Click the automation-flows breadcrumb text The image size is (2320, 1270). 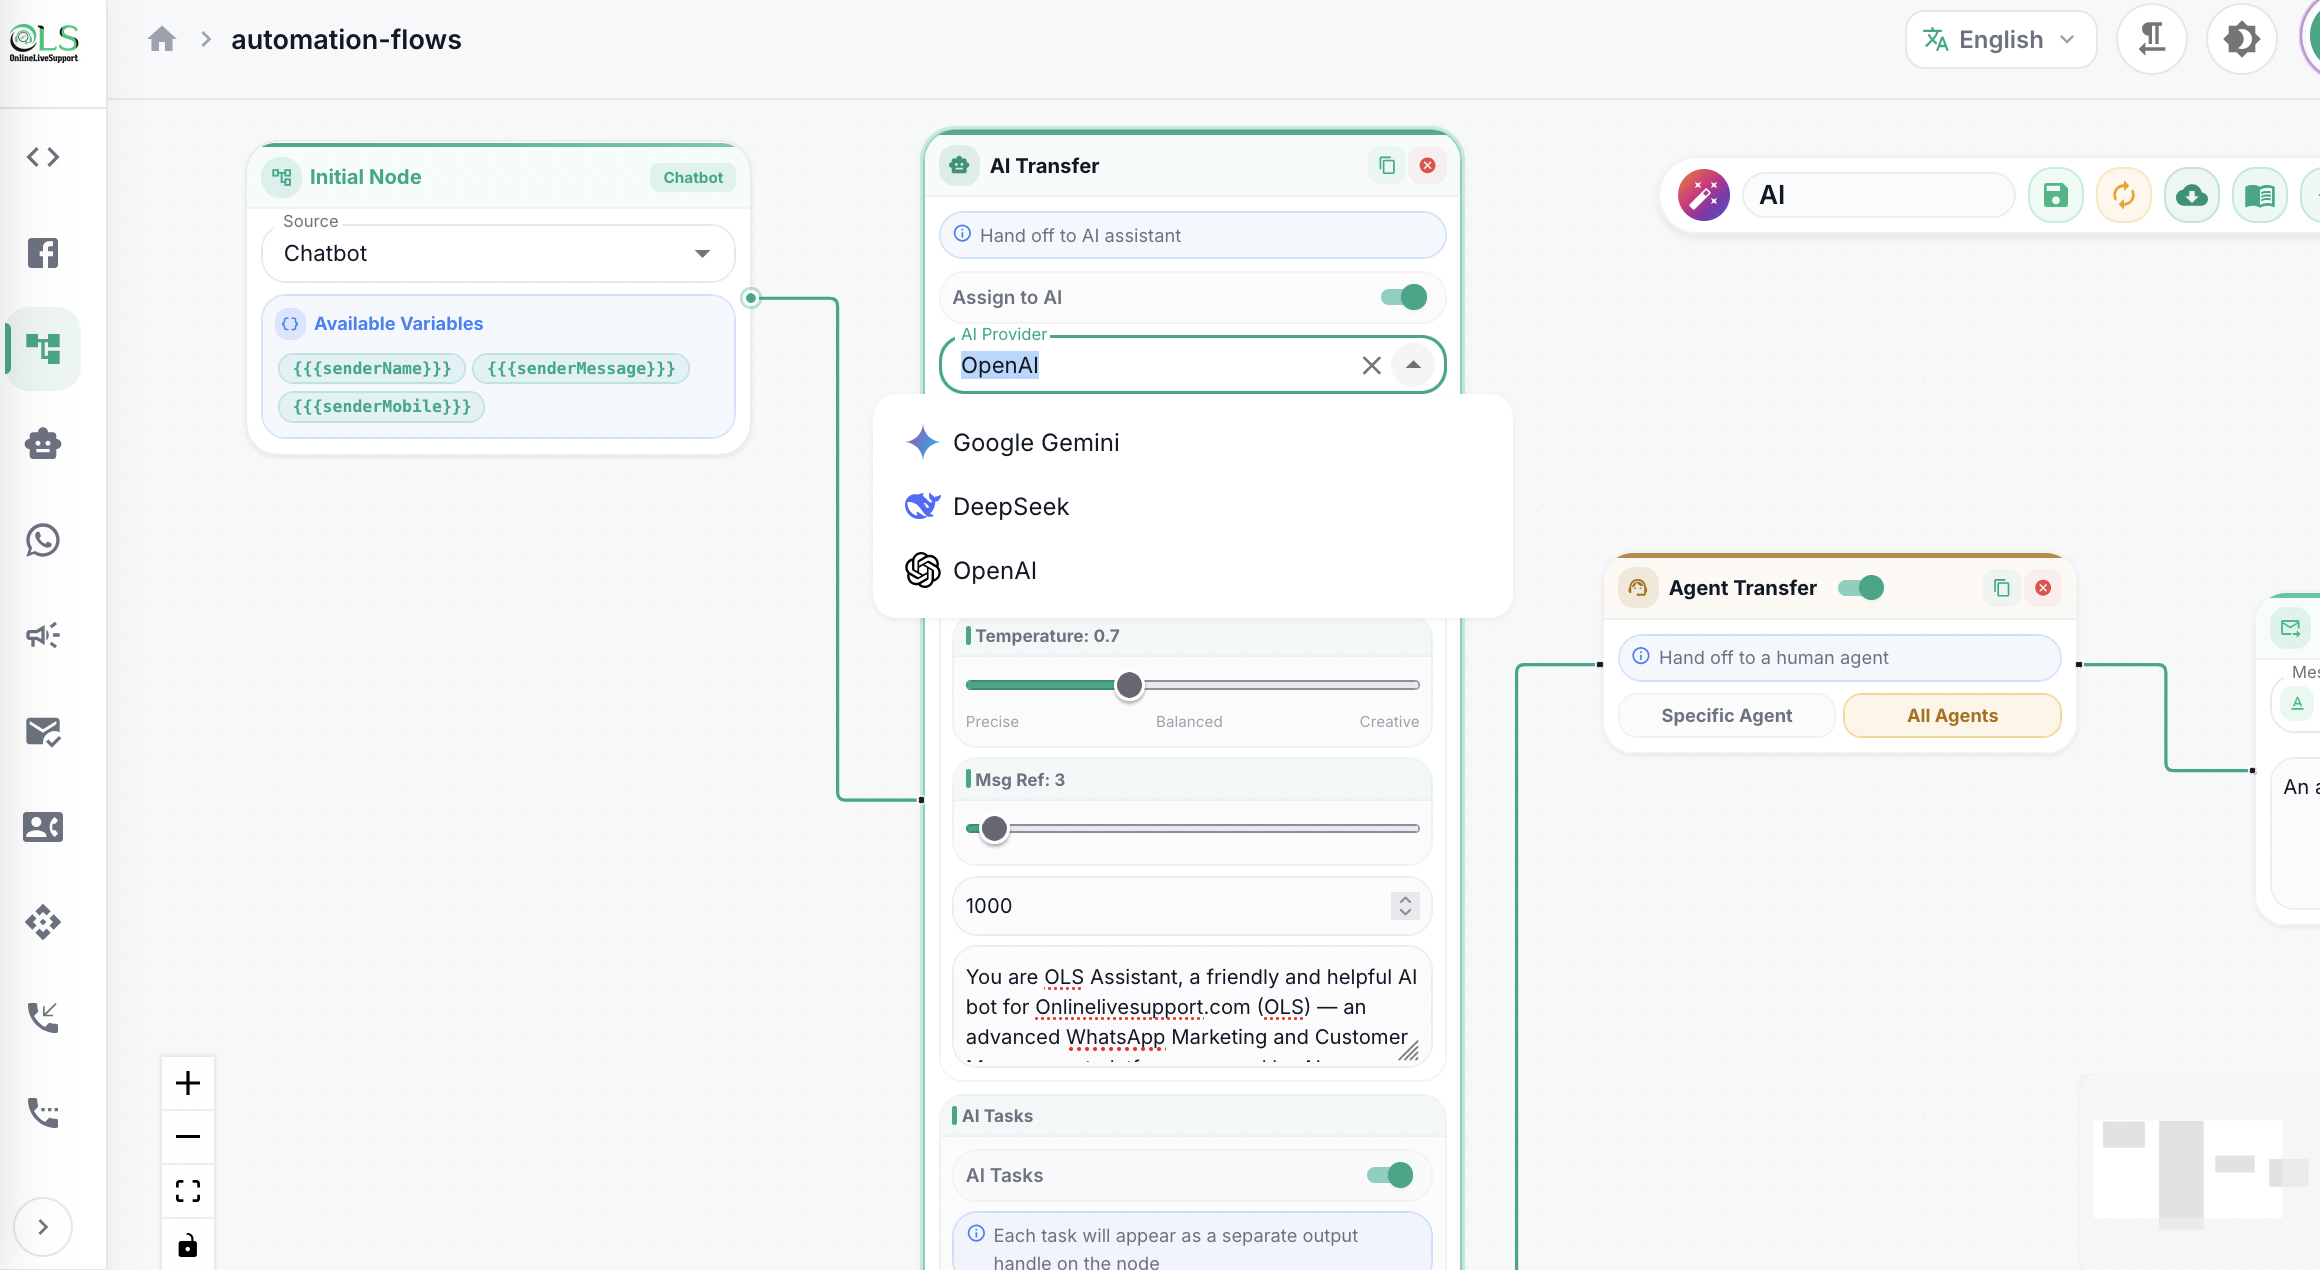pyautogui.click(x=346, y=39)
